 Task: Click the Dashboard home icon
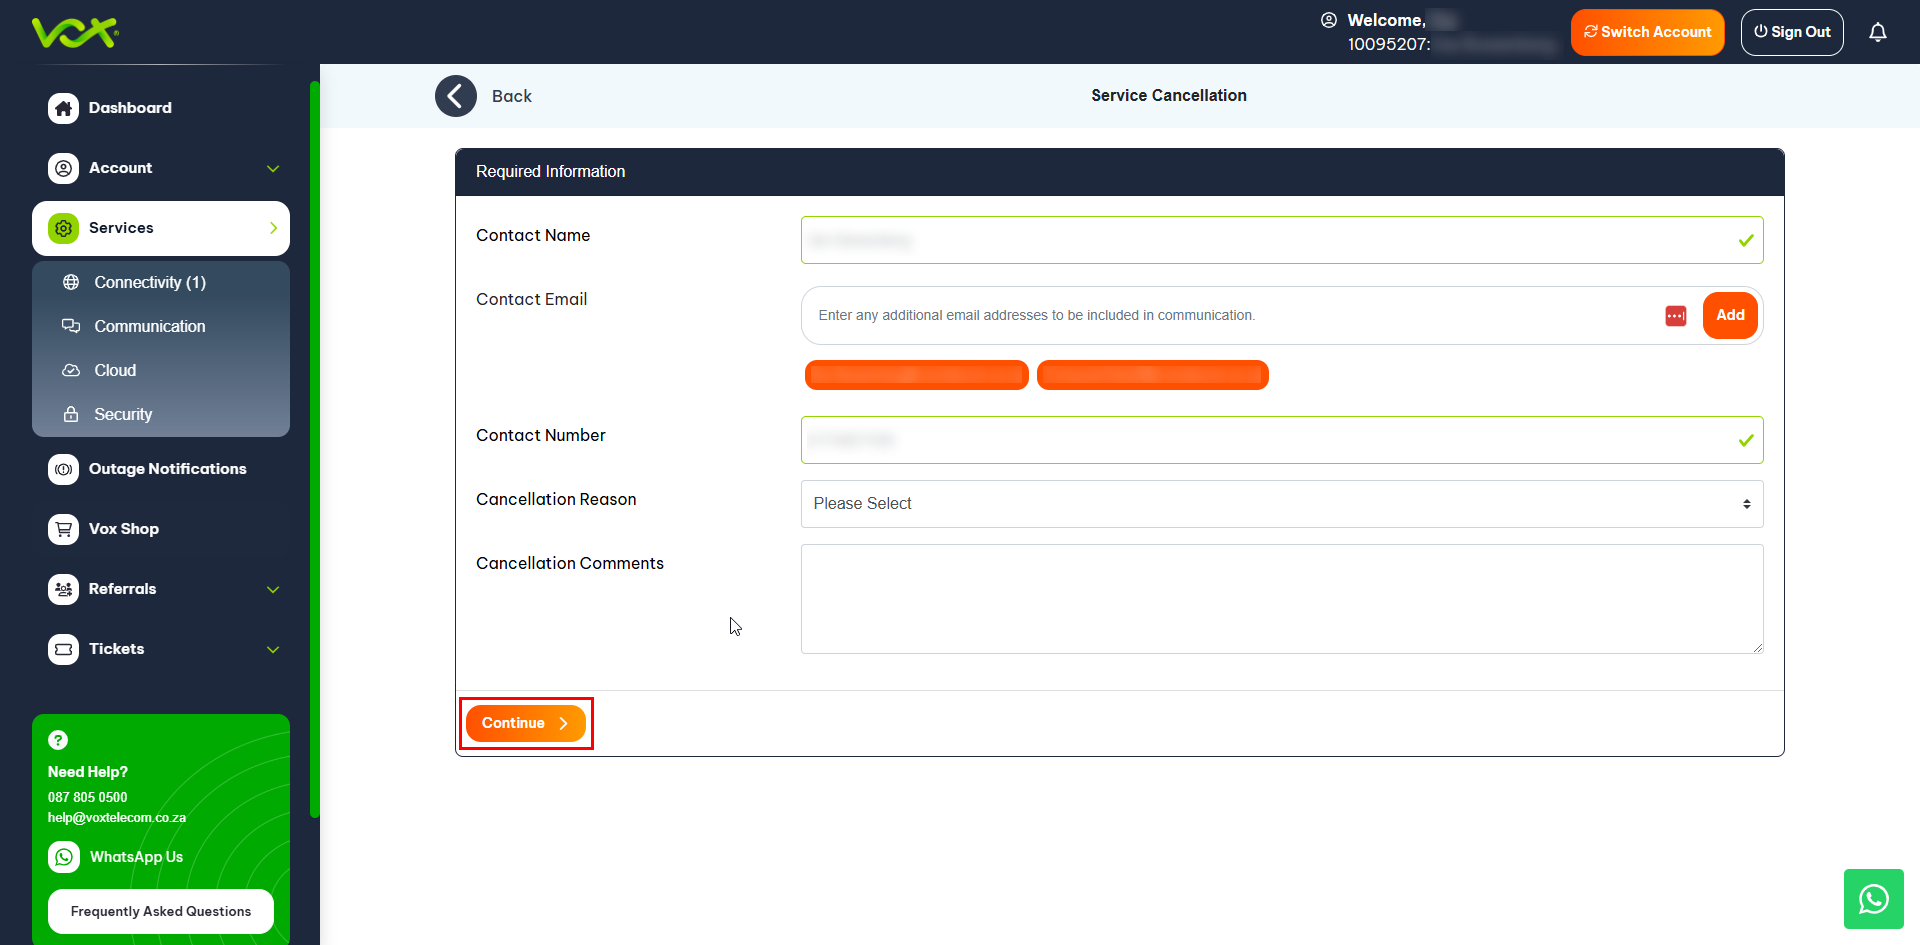64,108
